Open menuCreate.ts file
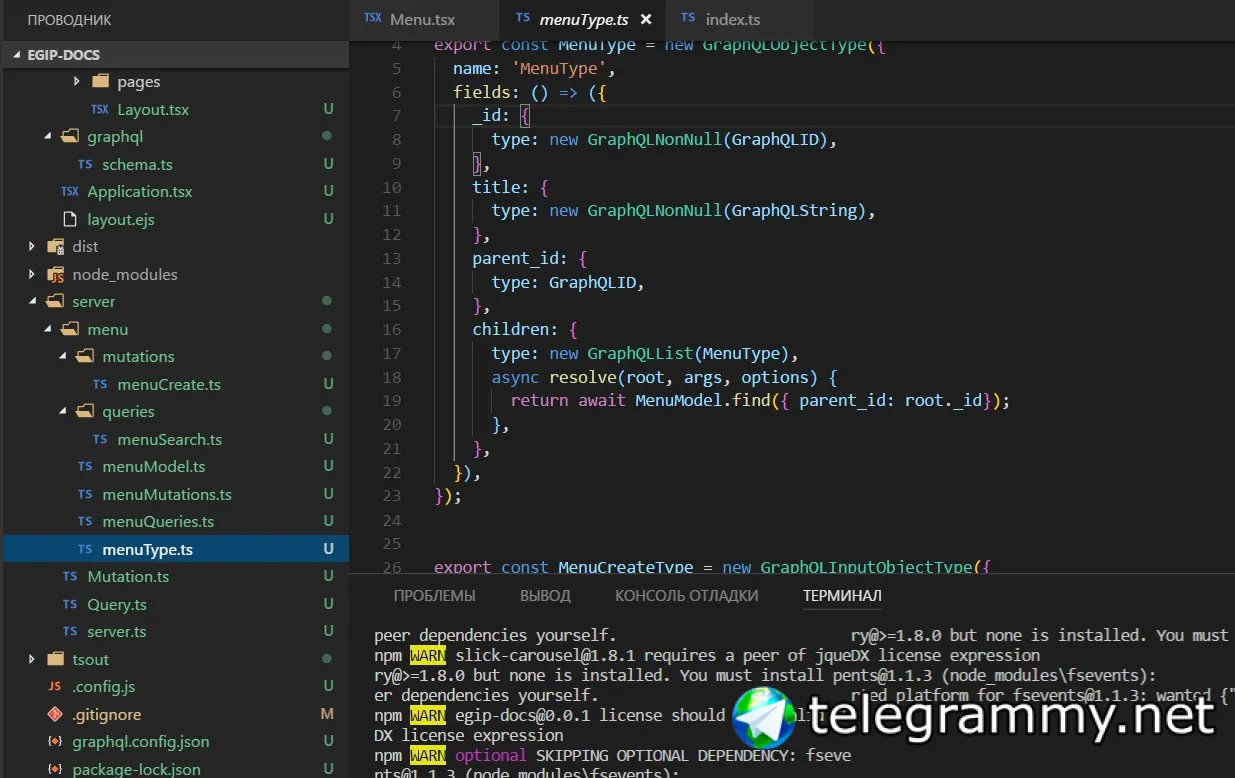The height and width of the screenshot is (778, 1235). (169, 384)
